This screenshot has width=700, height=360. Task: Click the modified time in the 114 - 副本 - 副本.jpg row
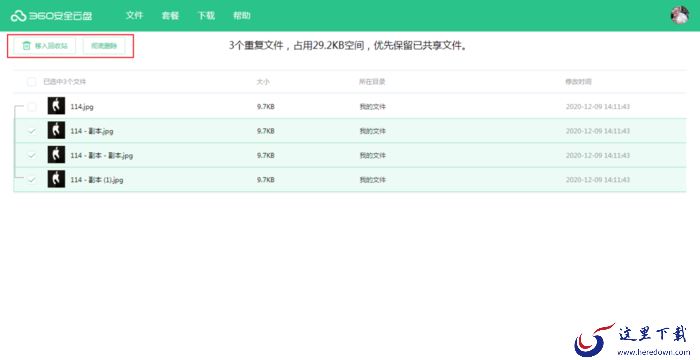coord(598,155)
